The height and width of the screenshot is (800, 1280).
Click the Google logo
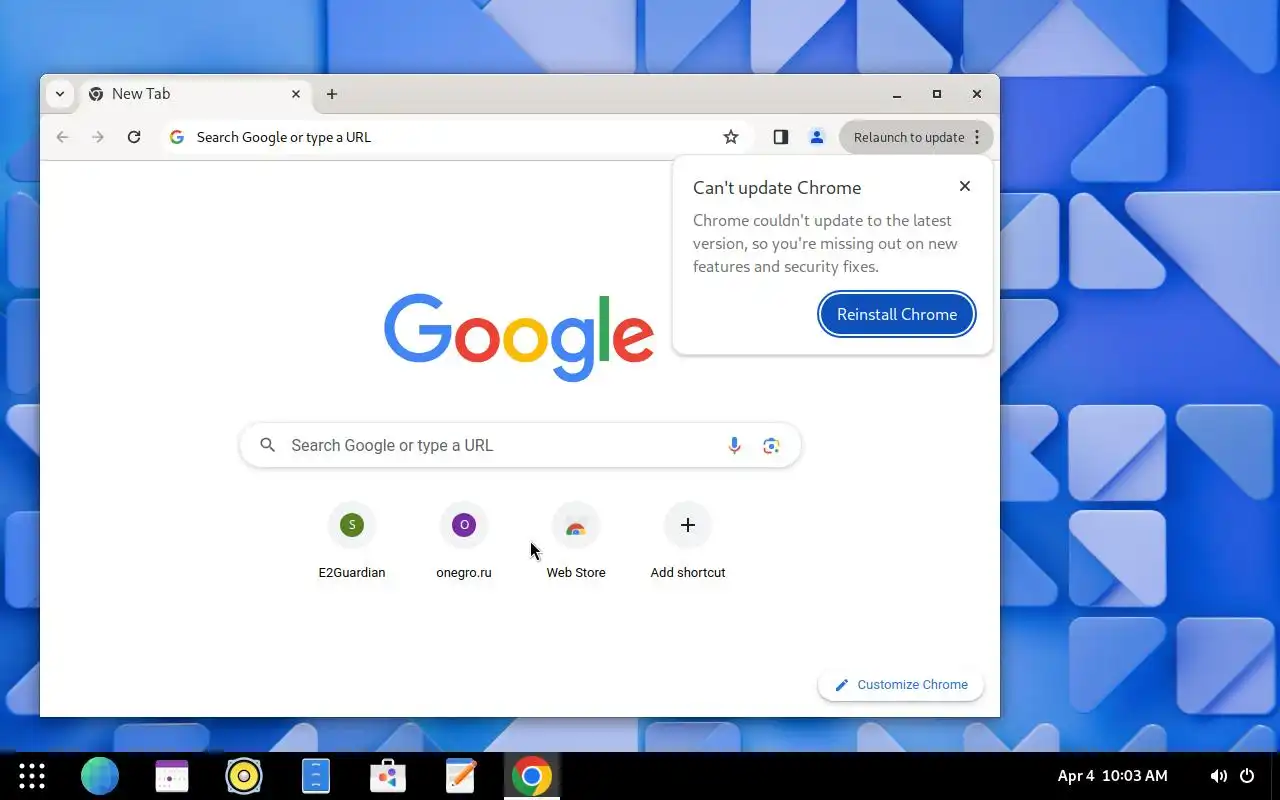[519, 336]
